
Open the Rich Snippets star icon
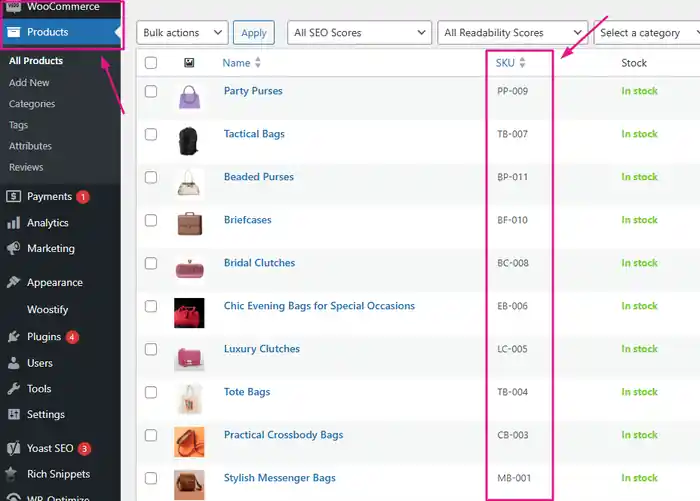tap(12, 473)
